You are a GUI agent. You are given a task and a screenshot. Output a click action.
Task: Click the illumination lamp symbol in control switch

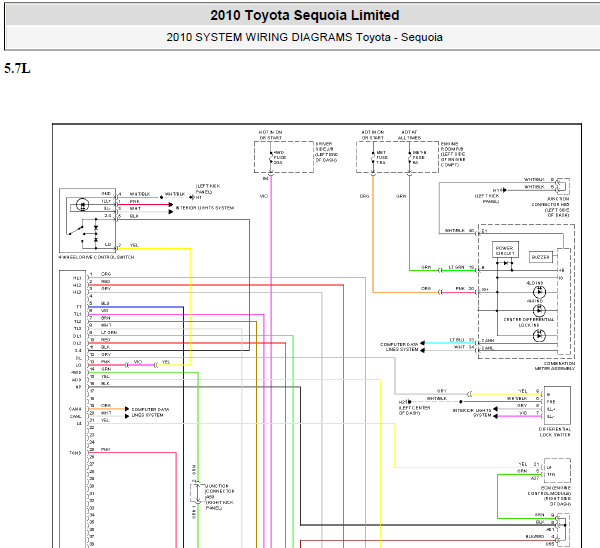coord(83,205)
